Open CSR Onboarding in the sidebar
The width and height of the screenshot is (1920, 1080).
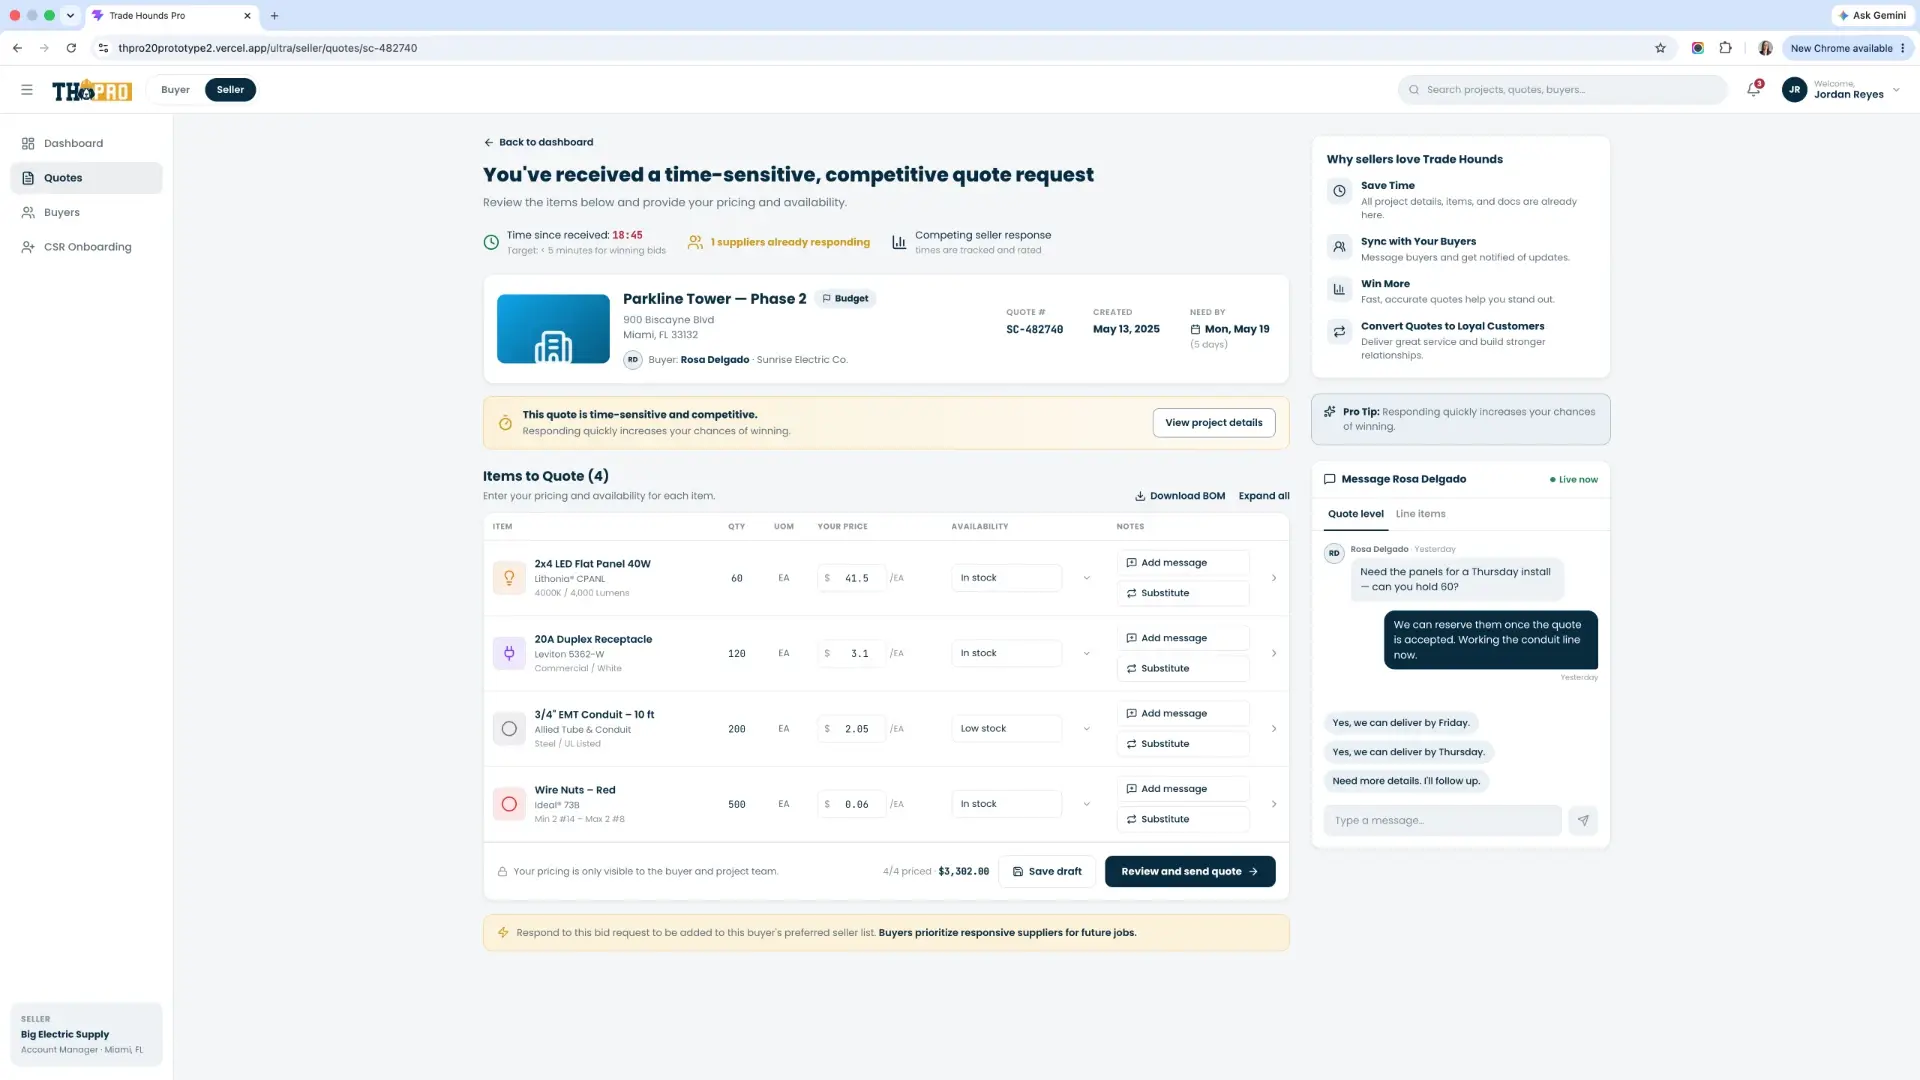point(86,247)
